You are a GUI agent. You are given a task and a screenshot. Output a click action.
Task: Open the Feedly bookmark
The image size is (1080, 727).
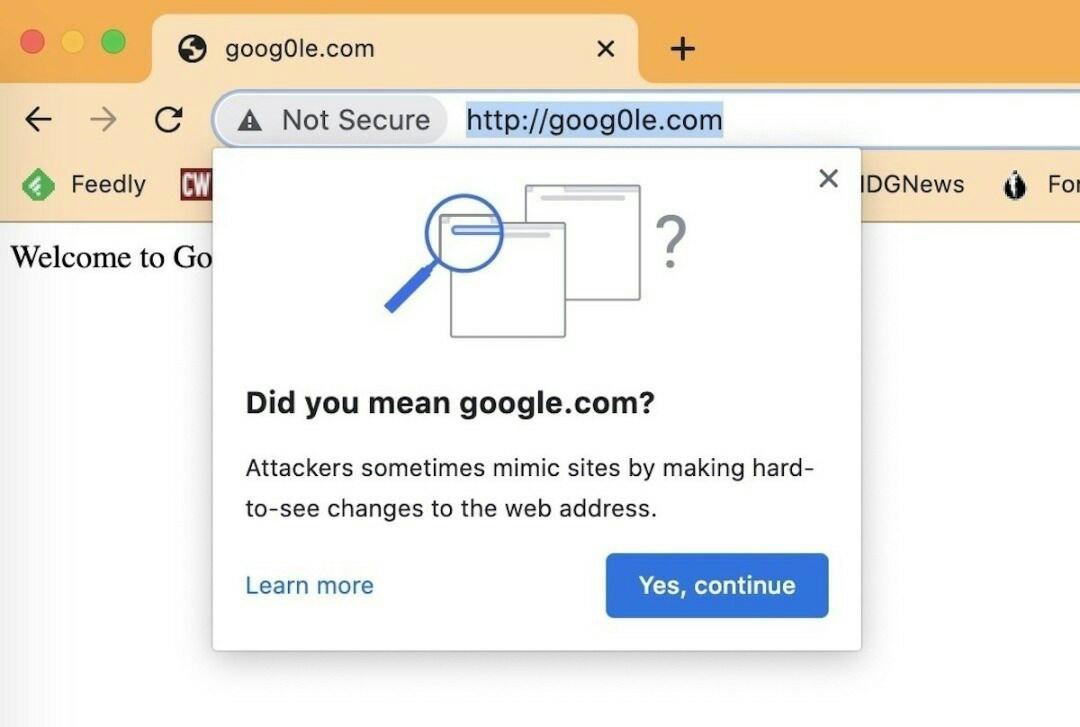pos(85,185)
